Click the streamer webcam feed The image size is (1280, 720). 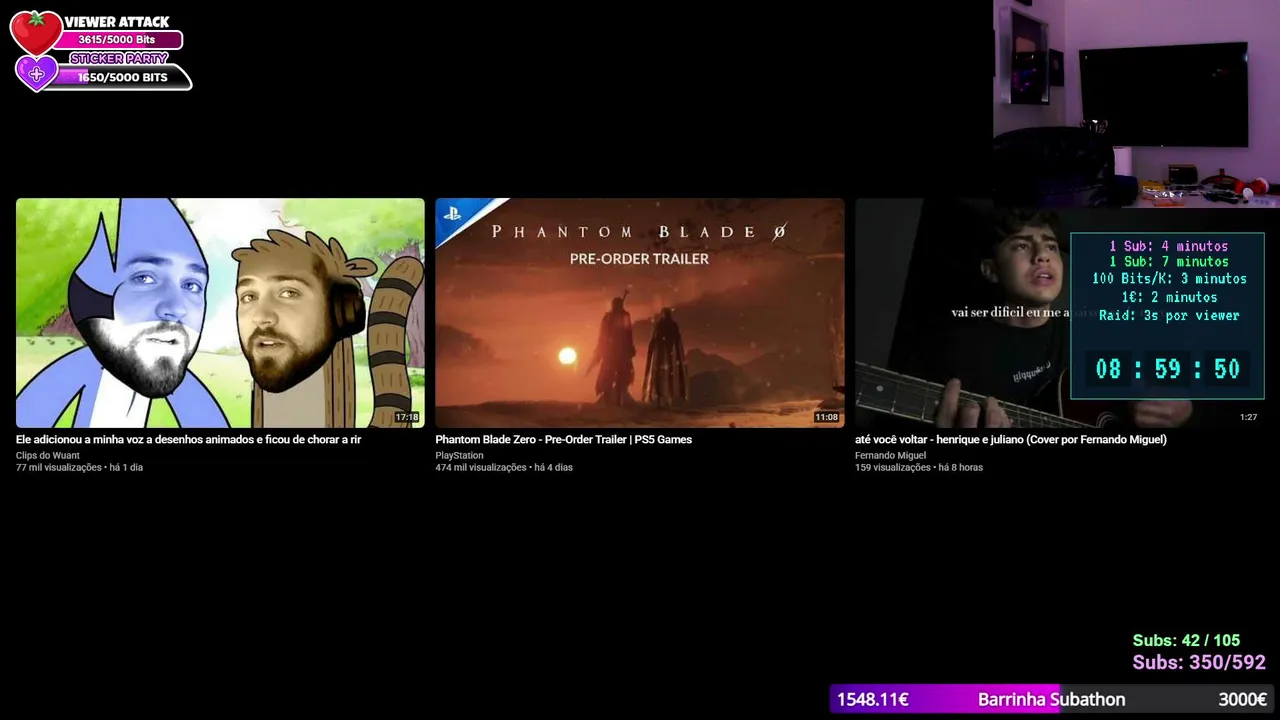pyautogui.click(x=1136, y=103)
